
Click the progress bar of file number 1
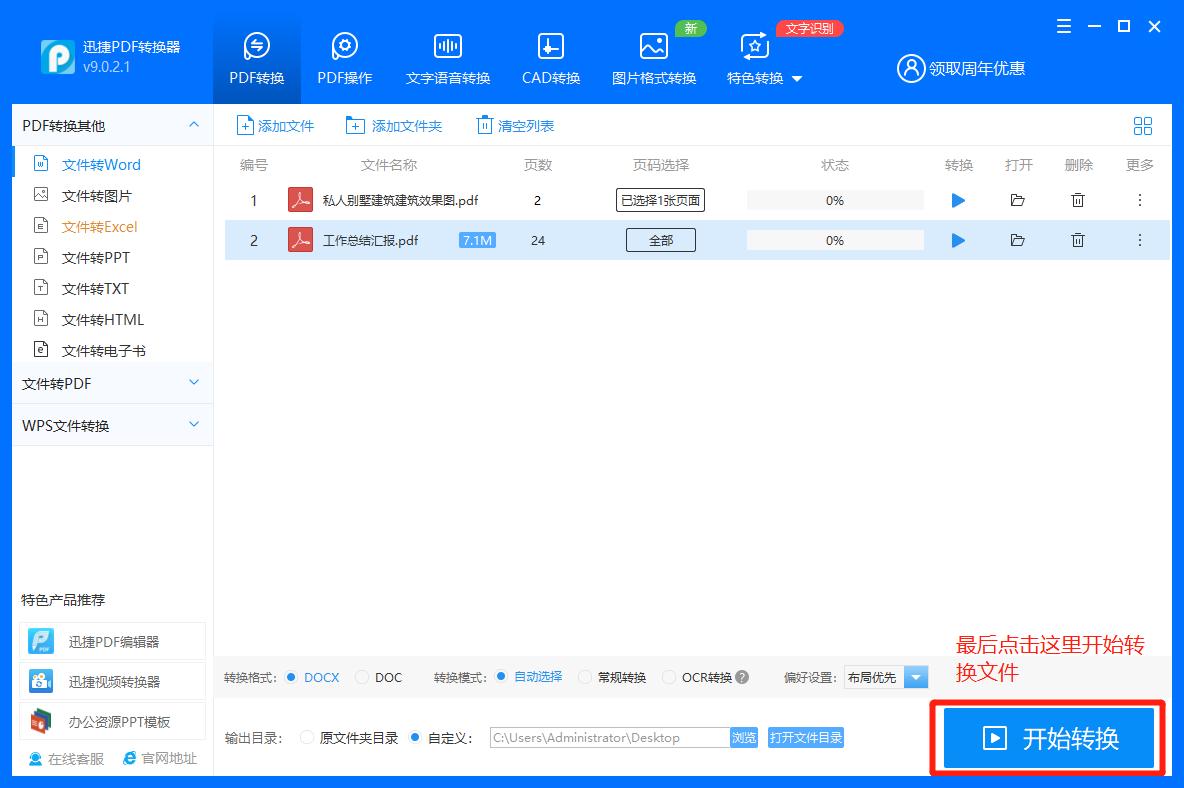pos(835,199)
